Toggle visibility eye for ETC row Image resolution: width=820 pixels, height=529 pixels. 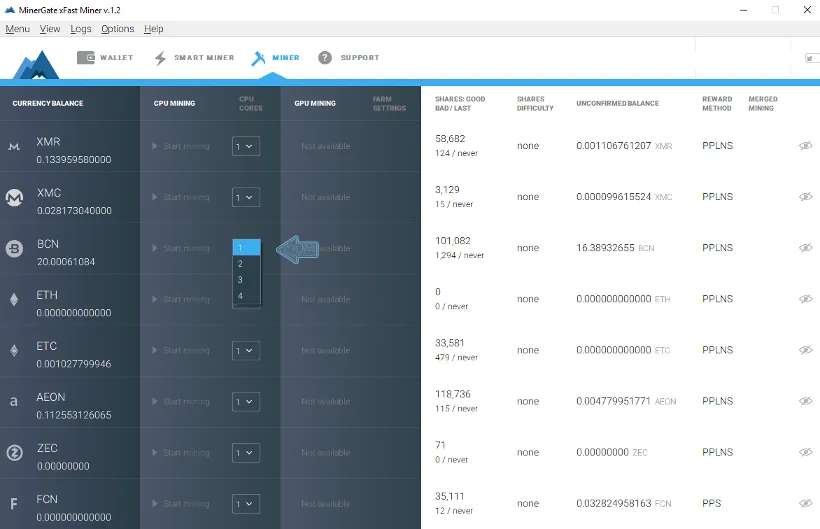pos(805,350)
